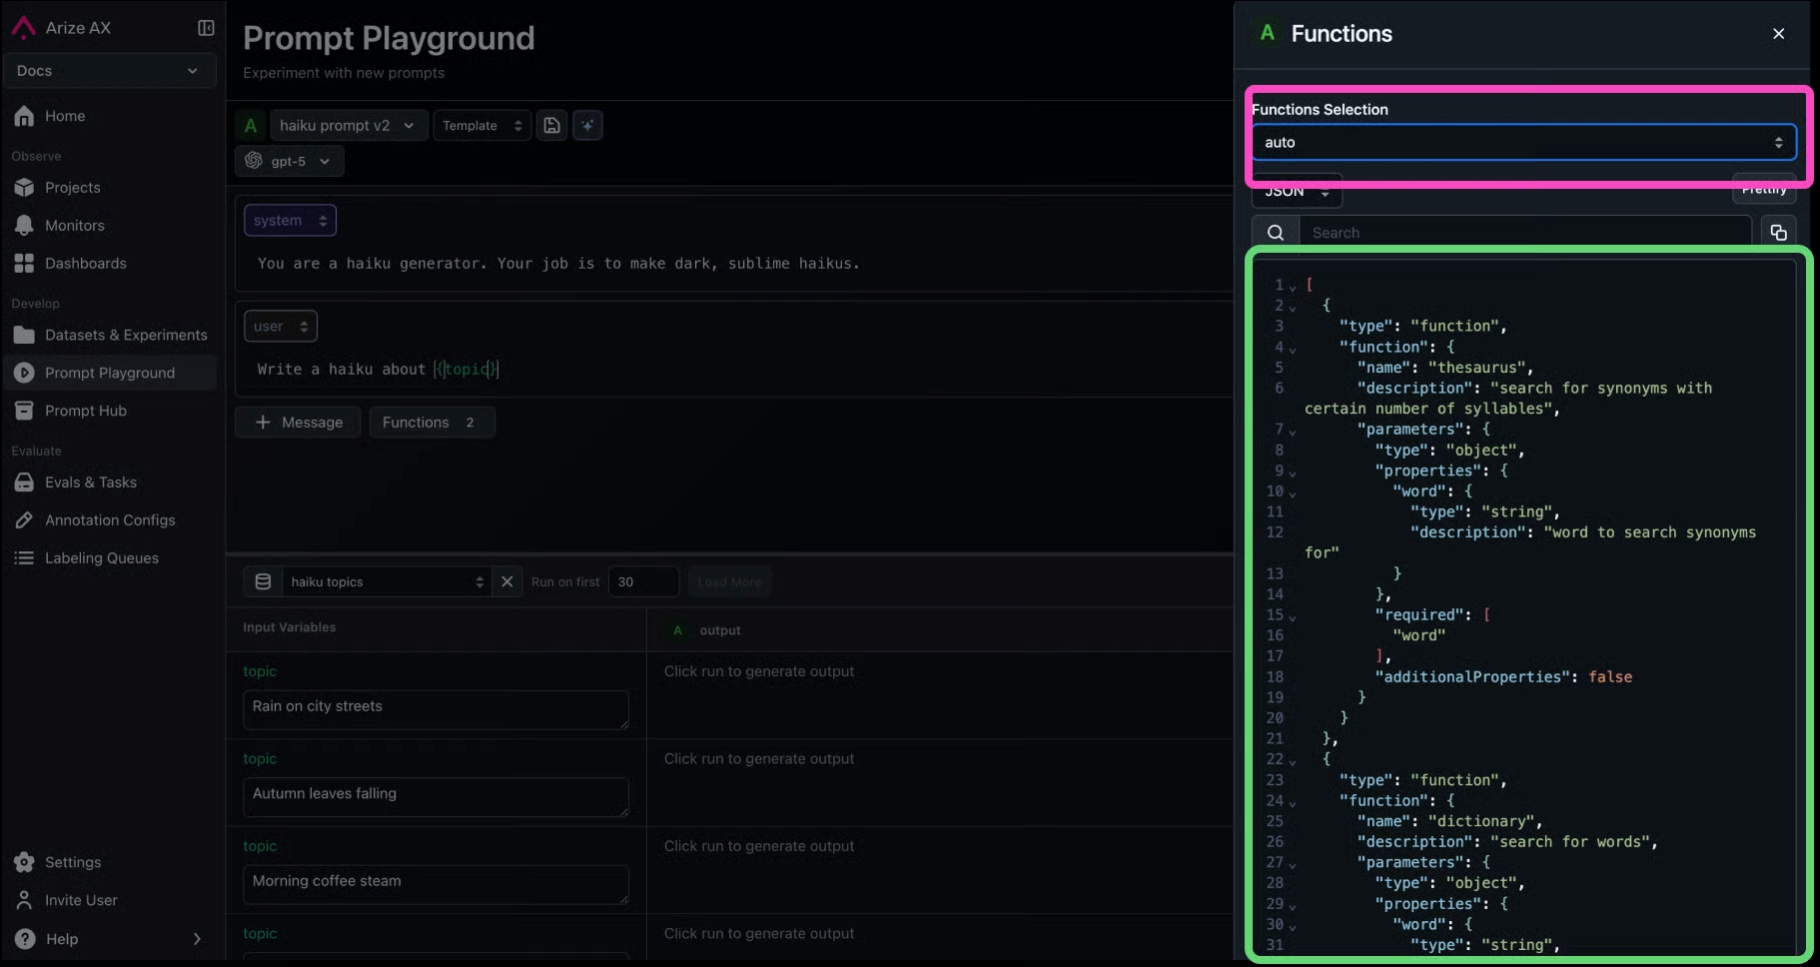The image size is (1820, 967).
Task: Copy the functions JSON with the copy icon
Action: coord(1778,232)
